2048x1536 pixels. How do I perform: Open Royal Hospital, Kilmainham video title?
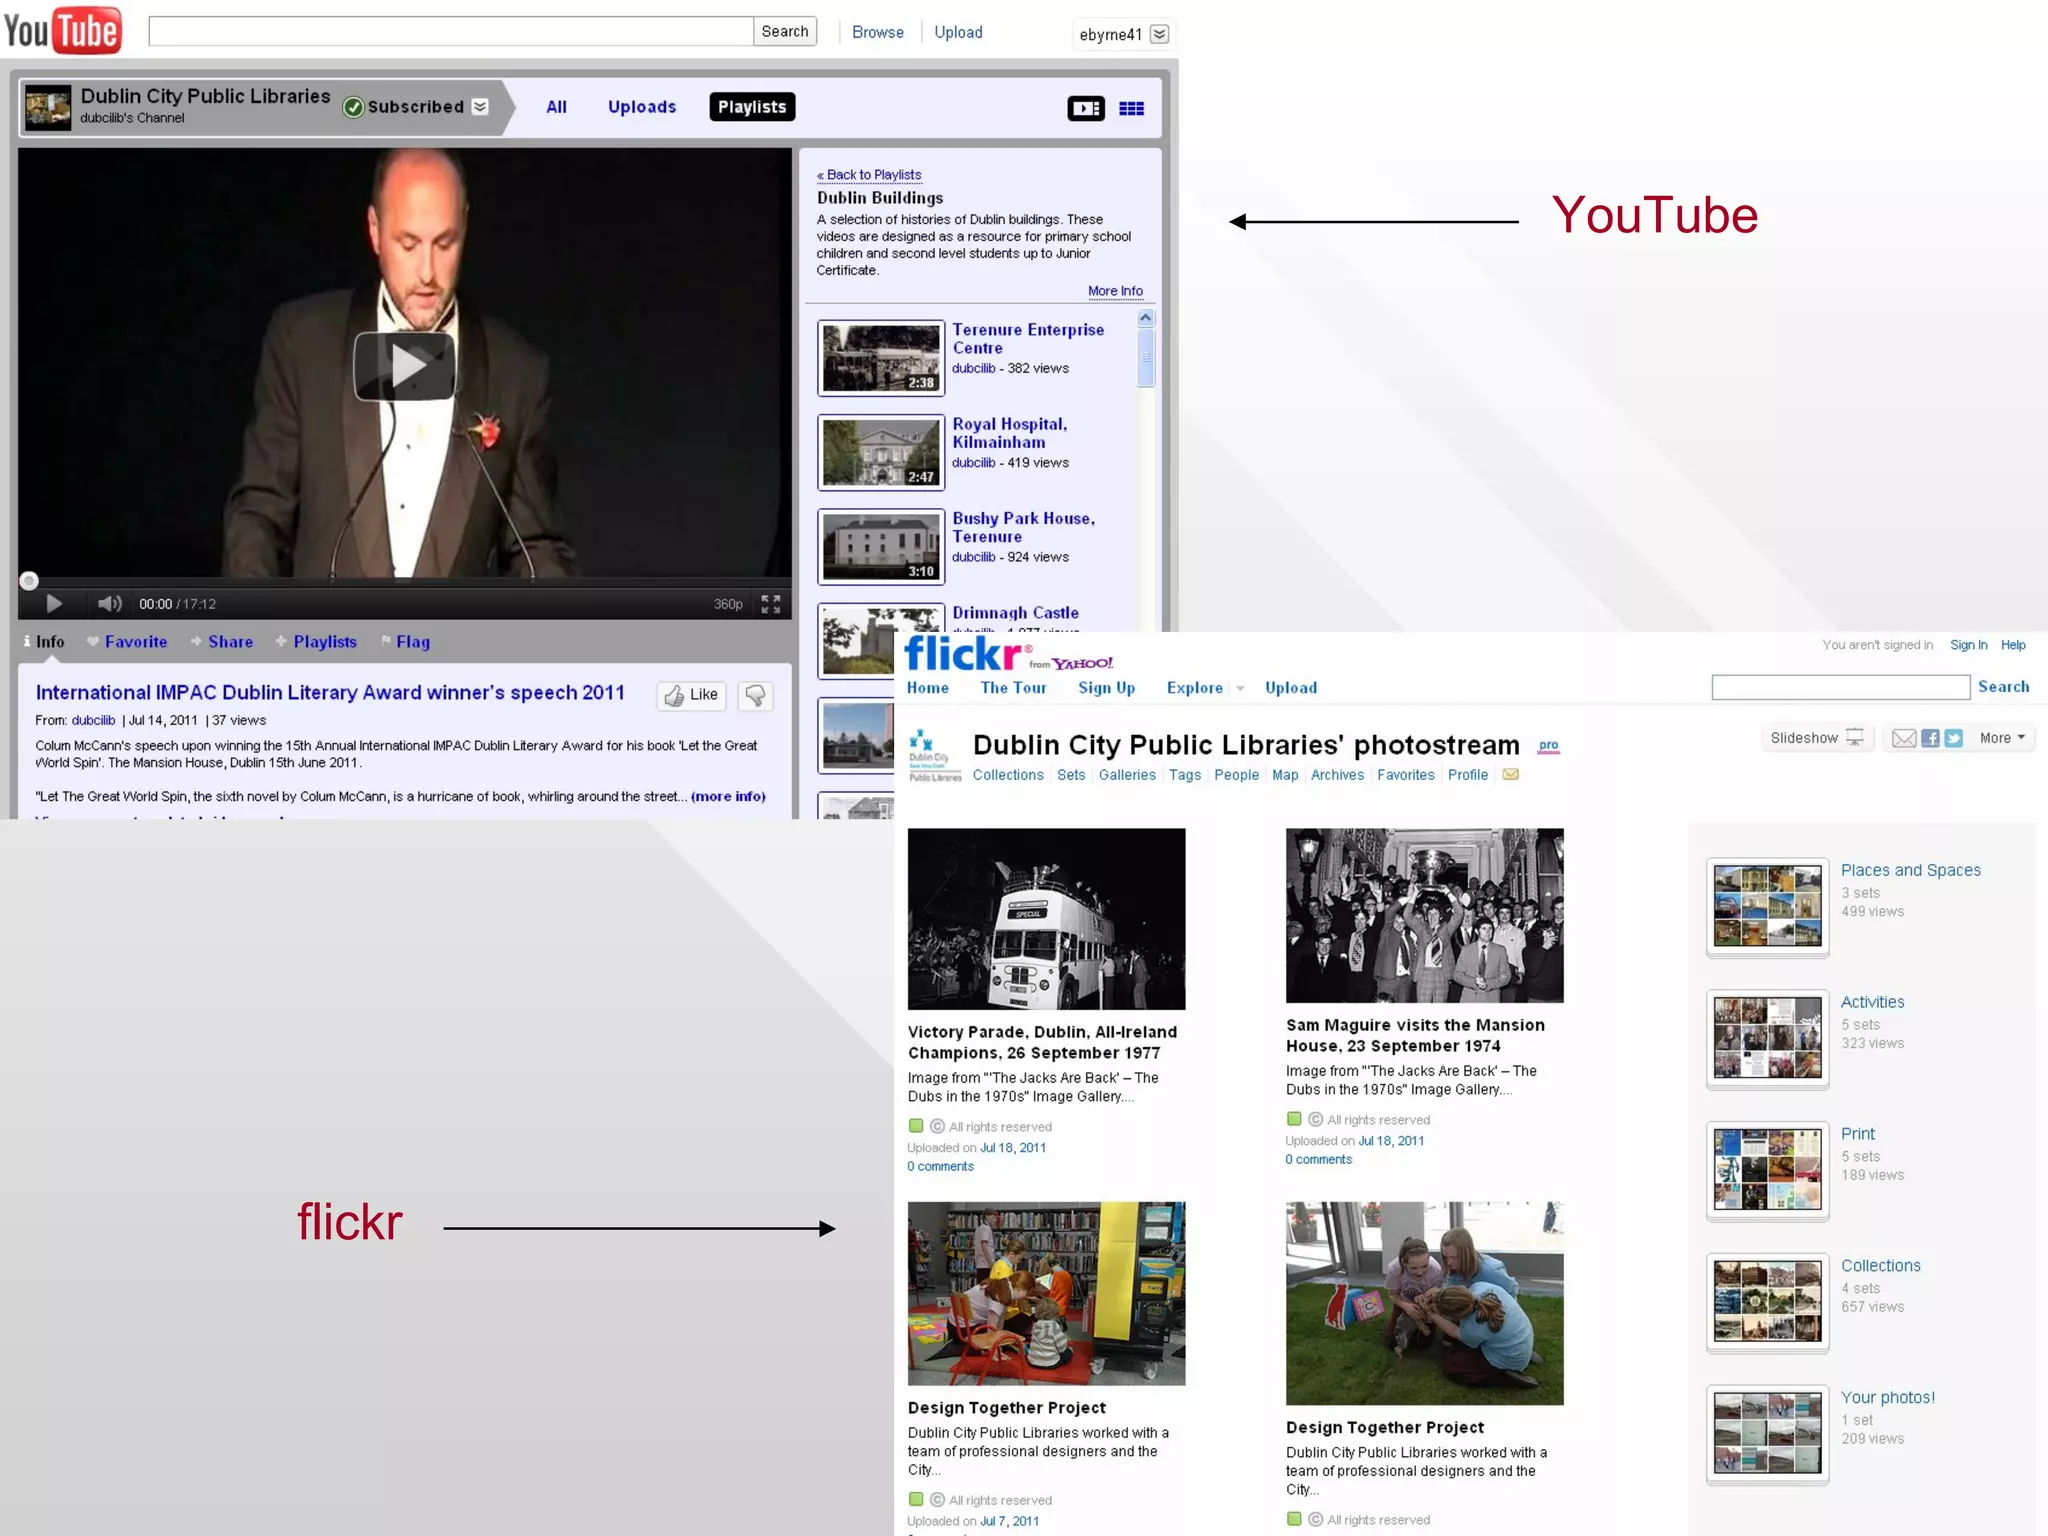1009,433
